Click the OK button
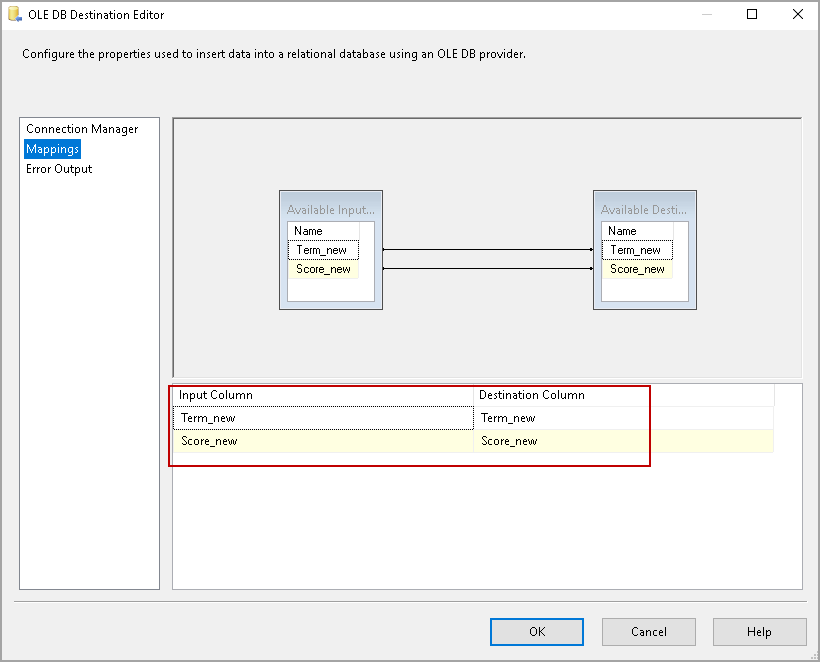820x662 pixels. coord(536,632)
